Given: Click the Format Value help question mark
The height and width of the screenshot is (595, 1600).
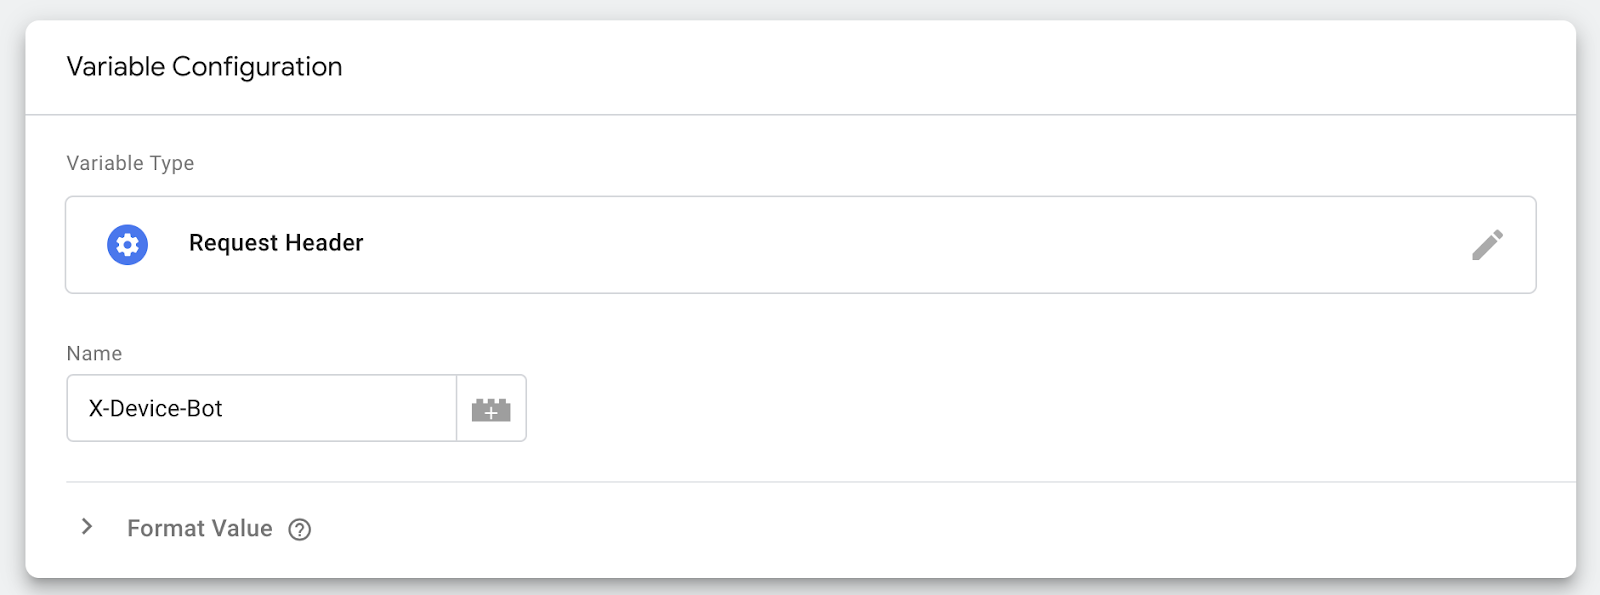Looking at the screenshot, I should (x=300, y=530).
